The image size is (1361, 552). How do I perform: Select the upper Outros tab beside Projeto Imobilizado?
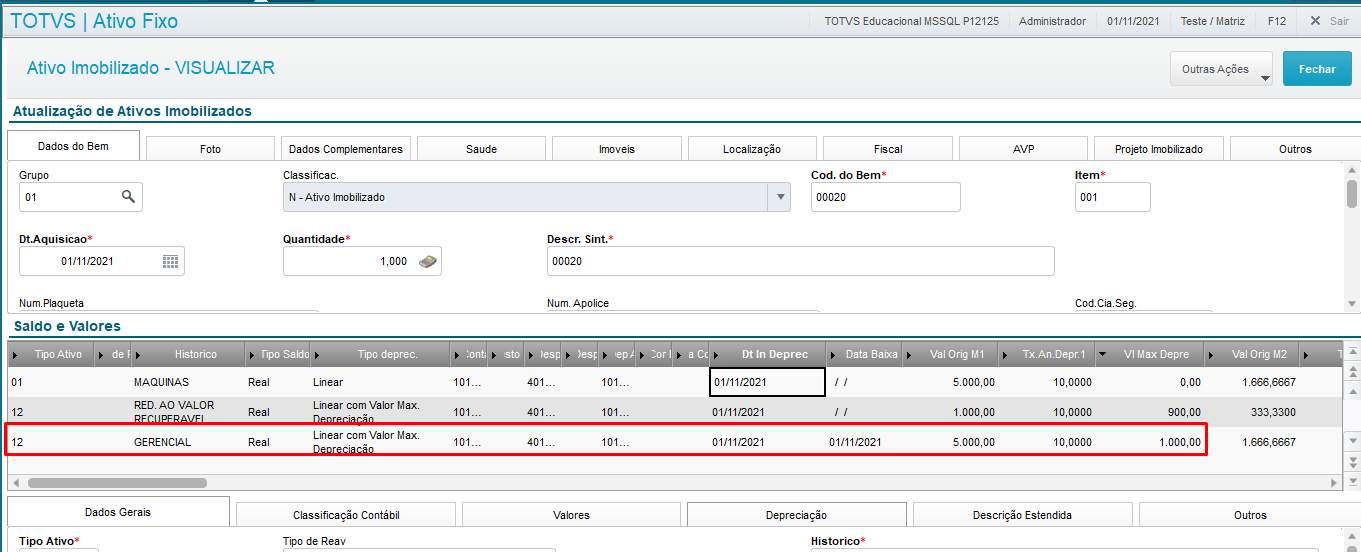1295,149
